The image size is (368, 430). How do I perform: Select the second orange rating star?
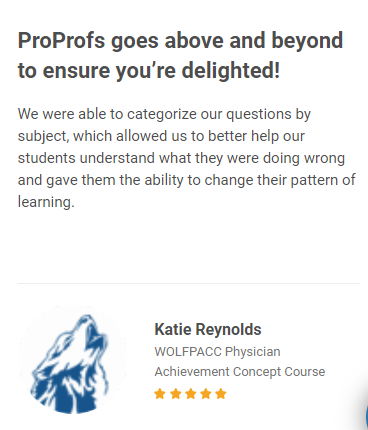(x=175, y=394)
